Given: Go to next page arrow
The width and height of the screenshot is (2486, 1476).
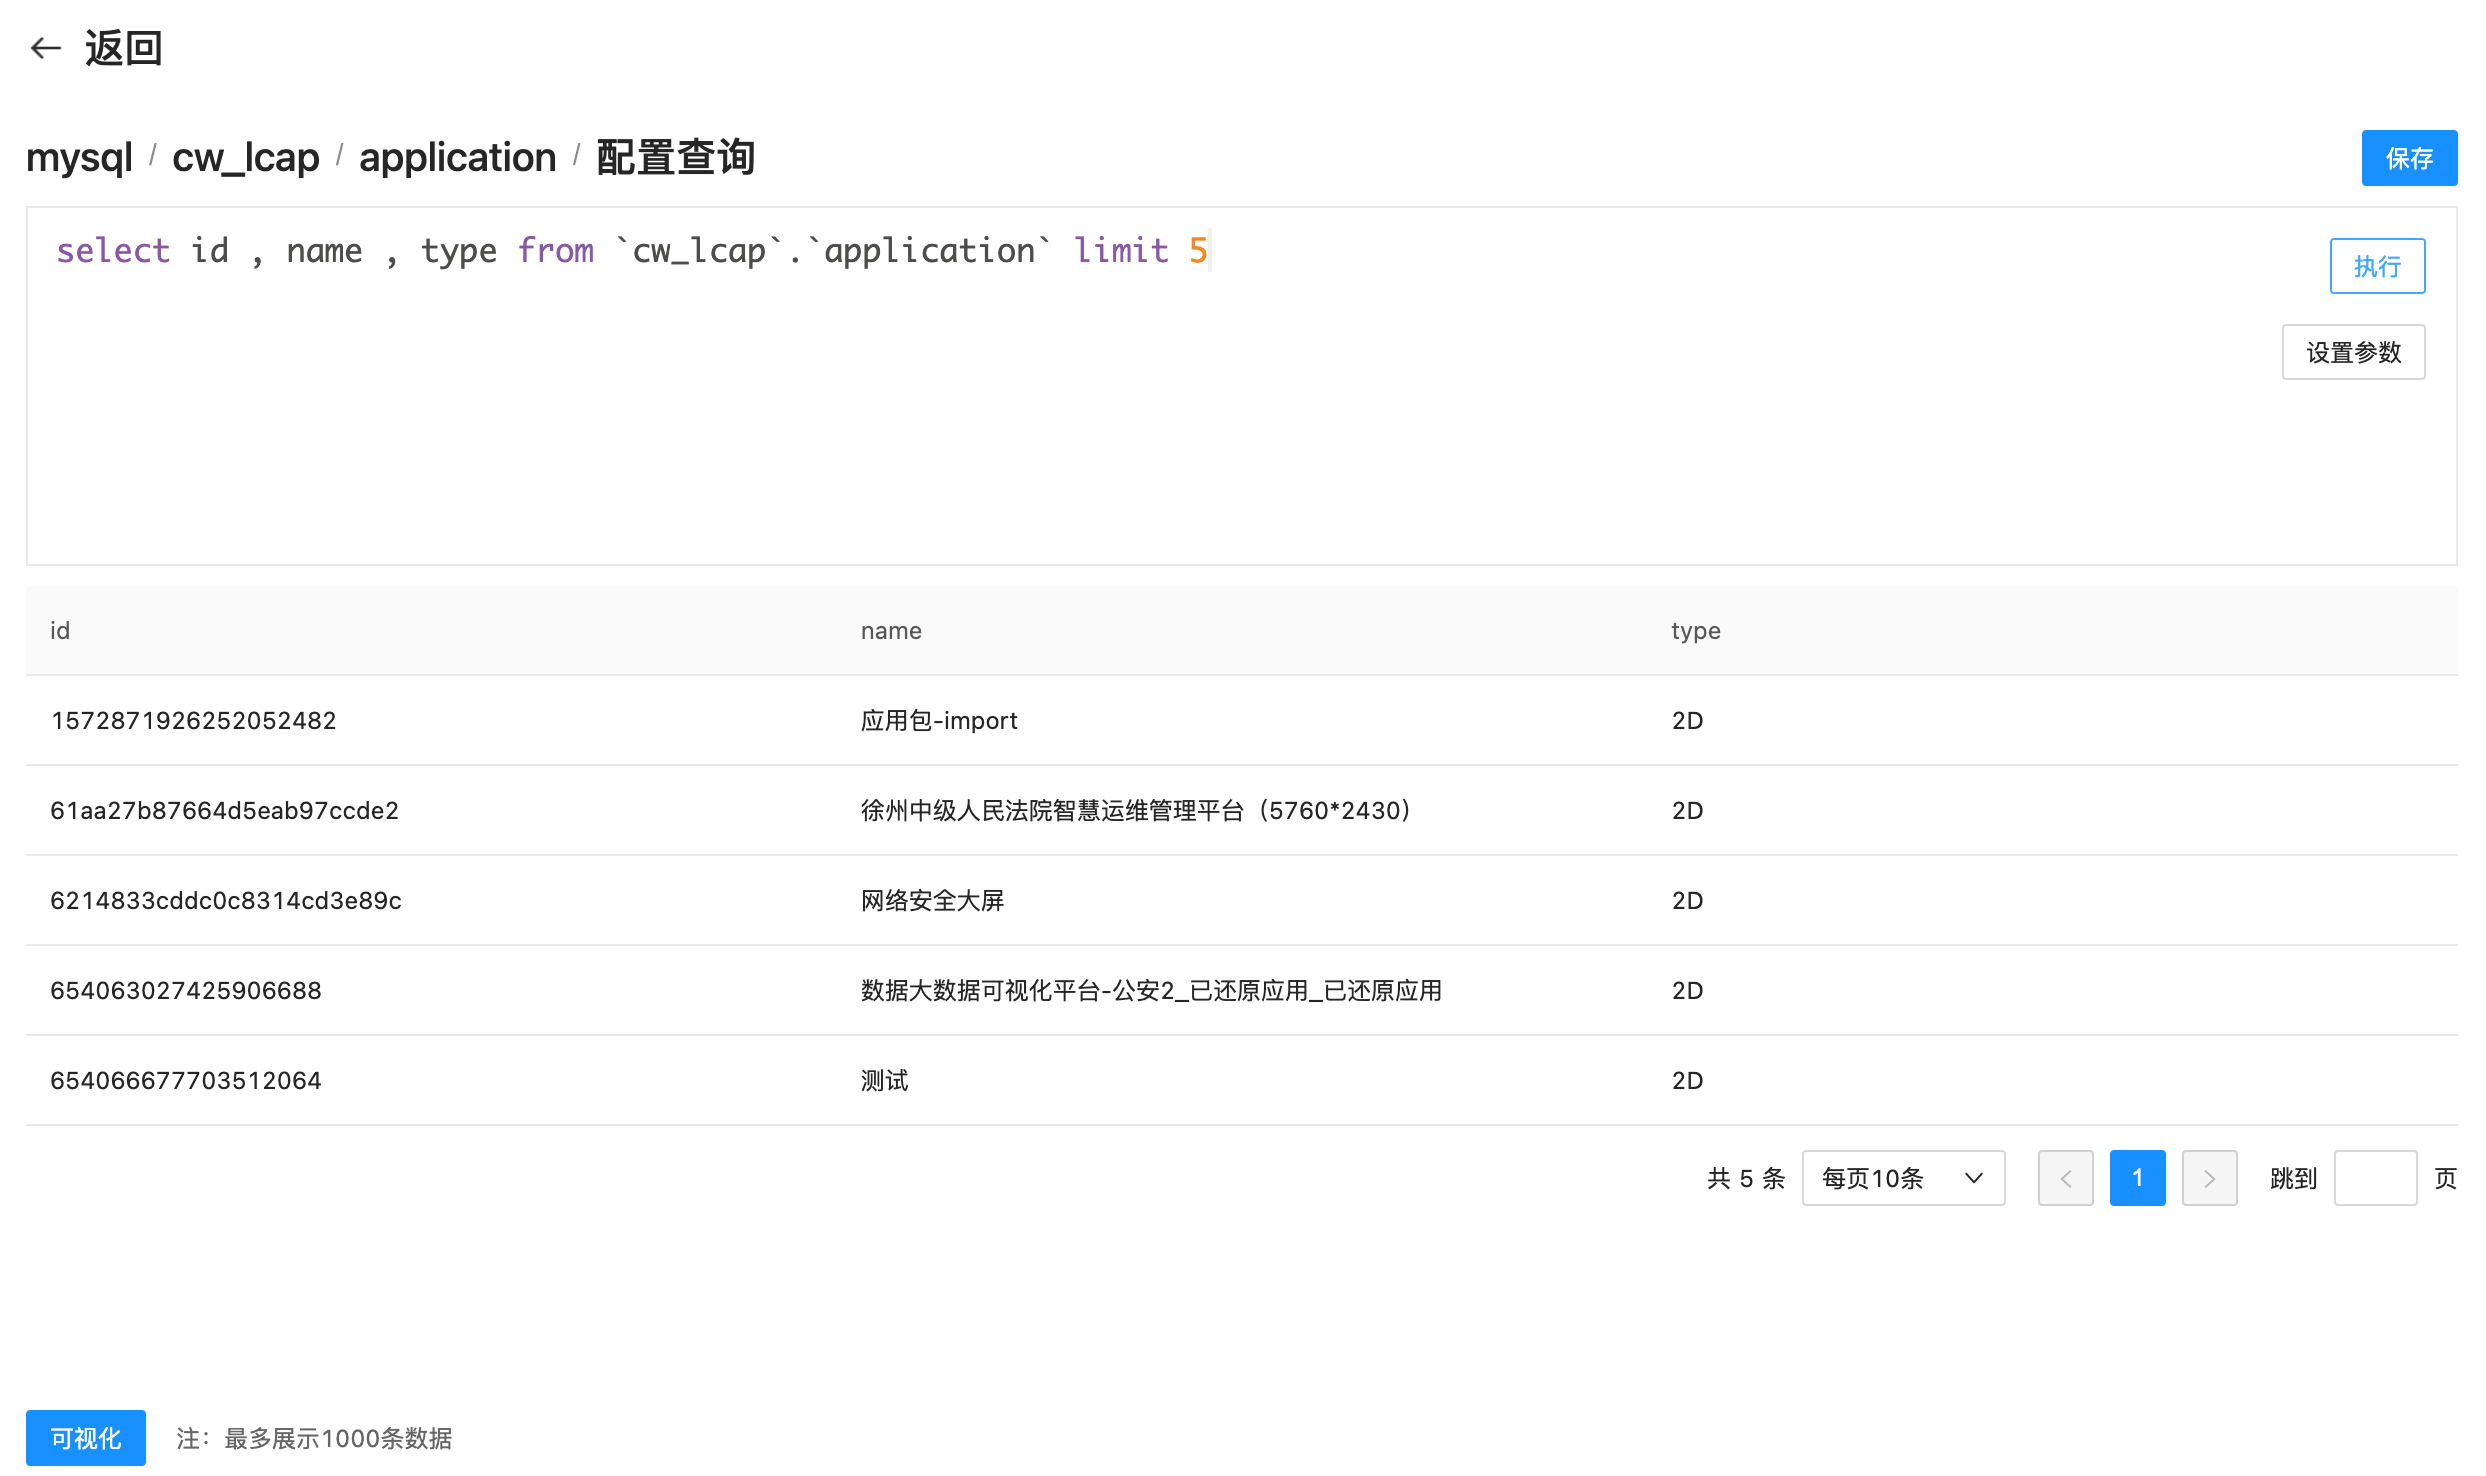Looking at the screenshot, I should [2209, 1178].
